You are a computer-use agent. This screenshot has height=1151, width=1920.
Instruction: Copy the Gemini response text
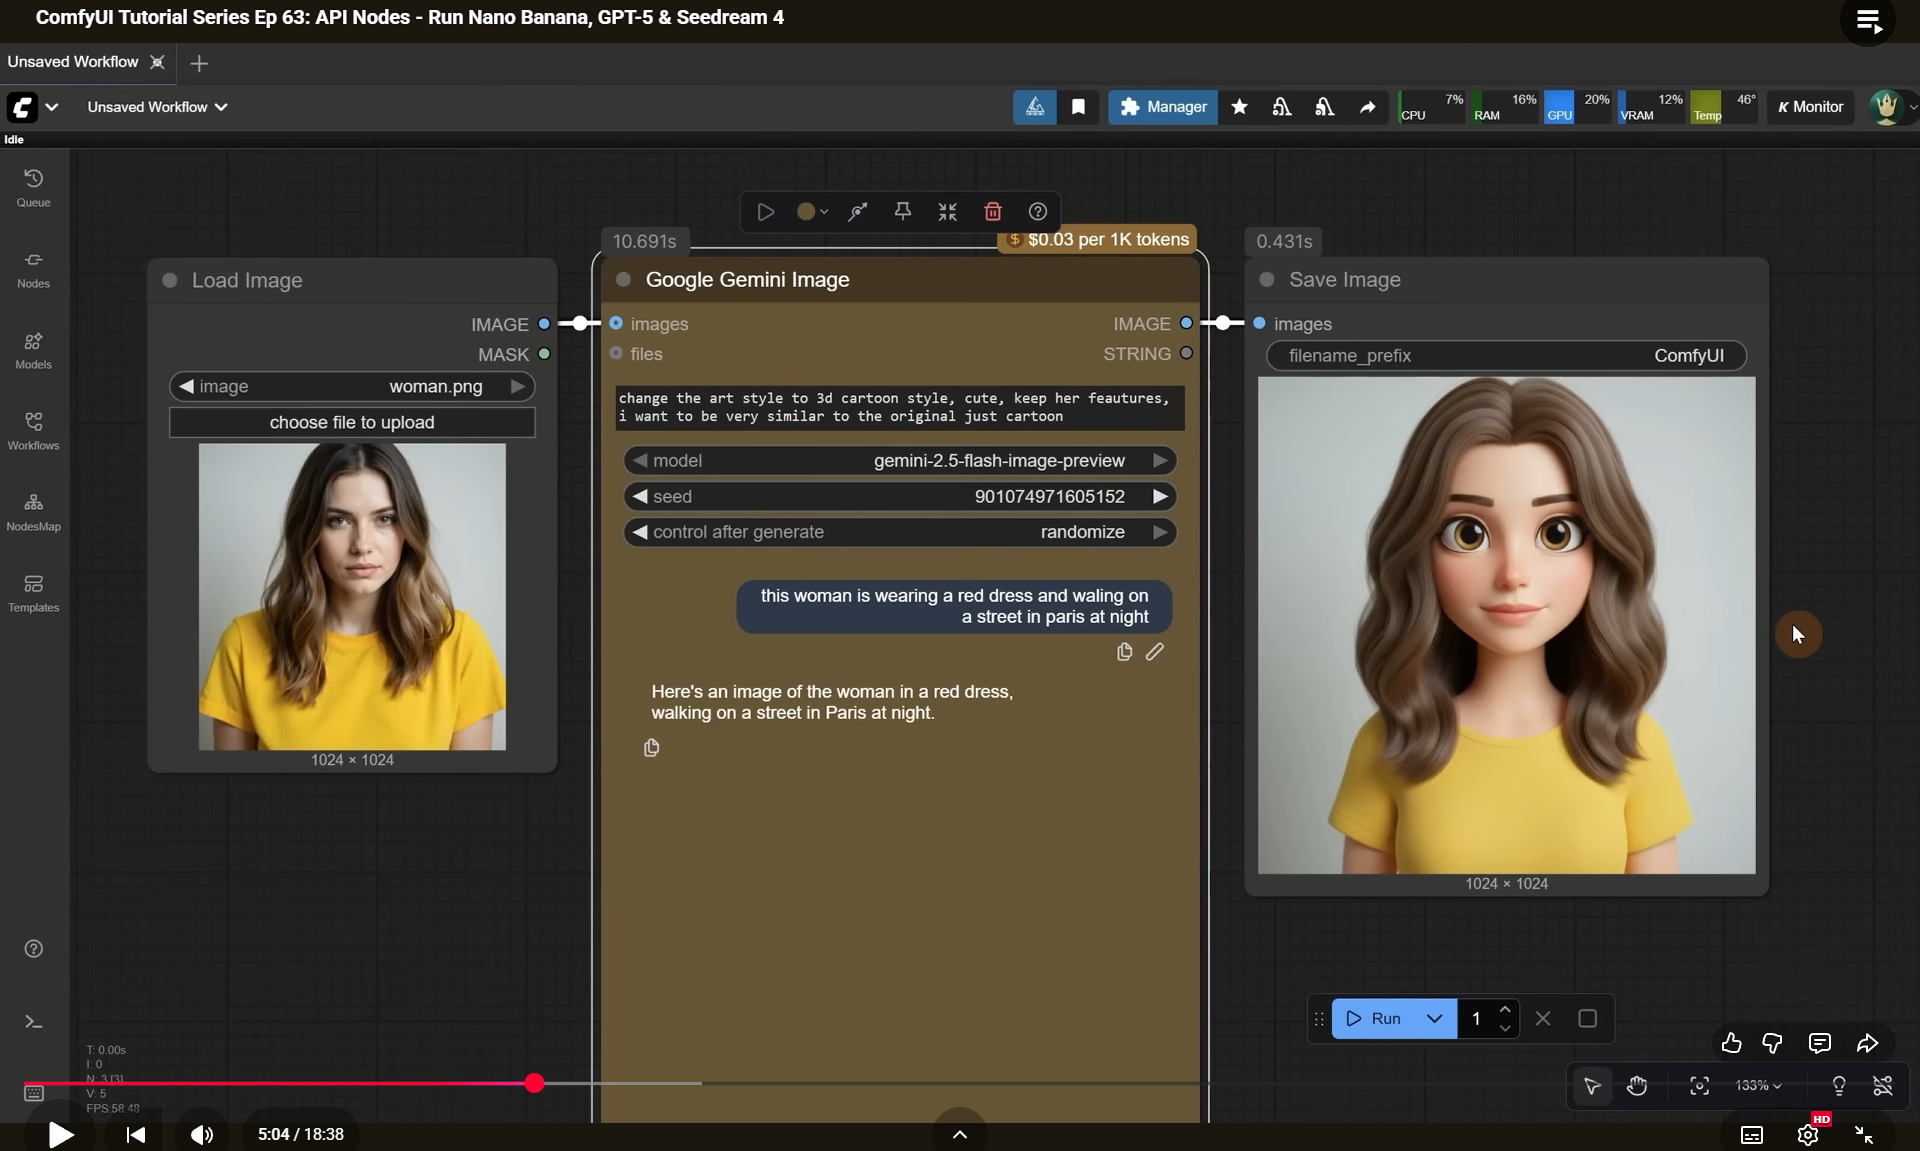click(x=651, y=748)
